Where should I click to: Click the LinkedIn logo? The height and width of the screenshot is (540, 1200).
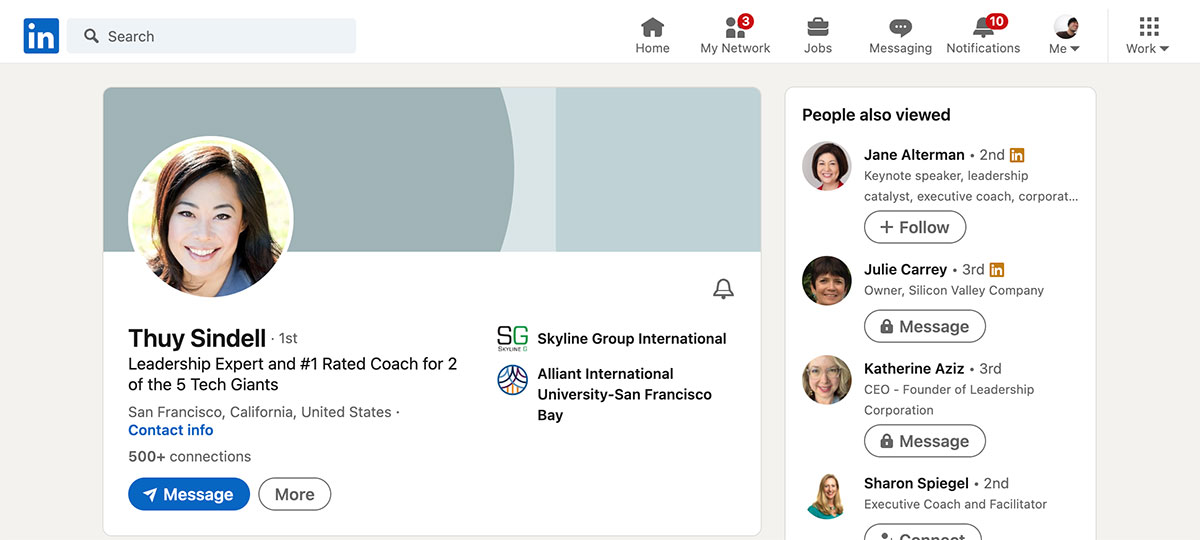[x=41, y=36]
